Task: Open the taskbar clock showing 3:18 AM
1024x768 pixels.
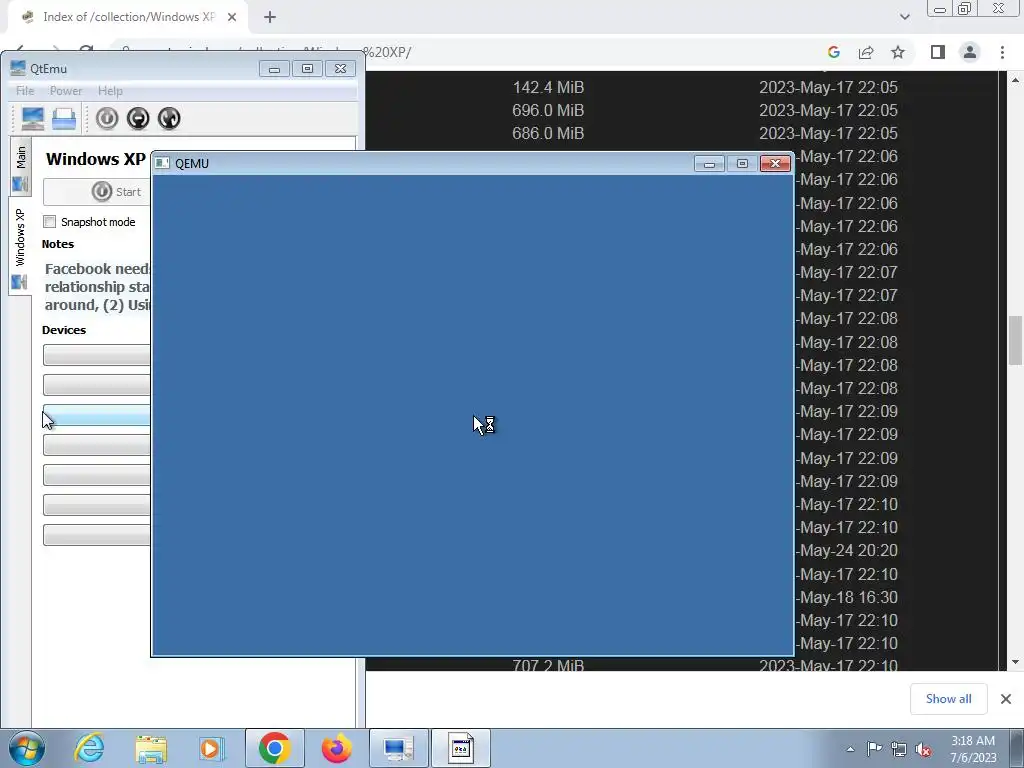Action: (x=973, y=749)
